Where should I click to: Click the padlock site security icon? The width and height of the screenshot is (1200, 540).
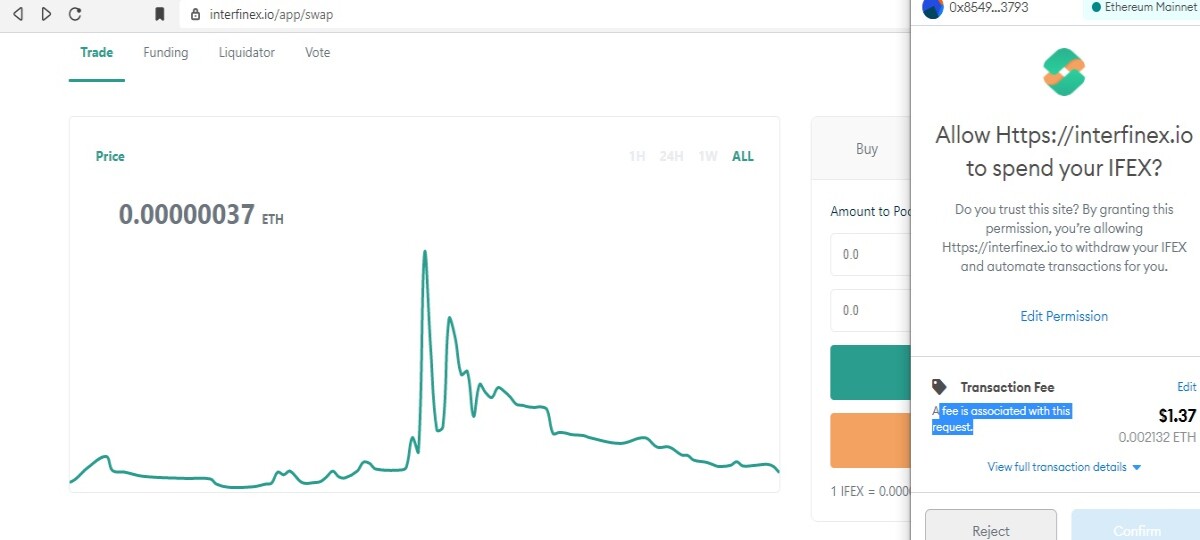tap(196, 14)
